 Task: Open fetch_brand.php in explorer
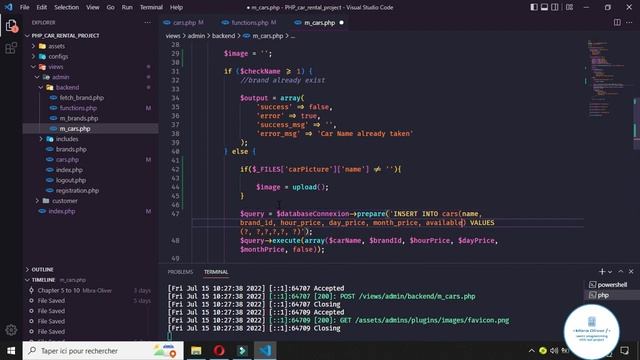[82, 98]
